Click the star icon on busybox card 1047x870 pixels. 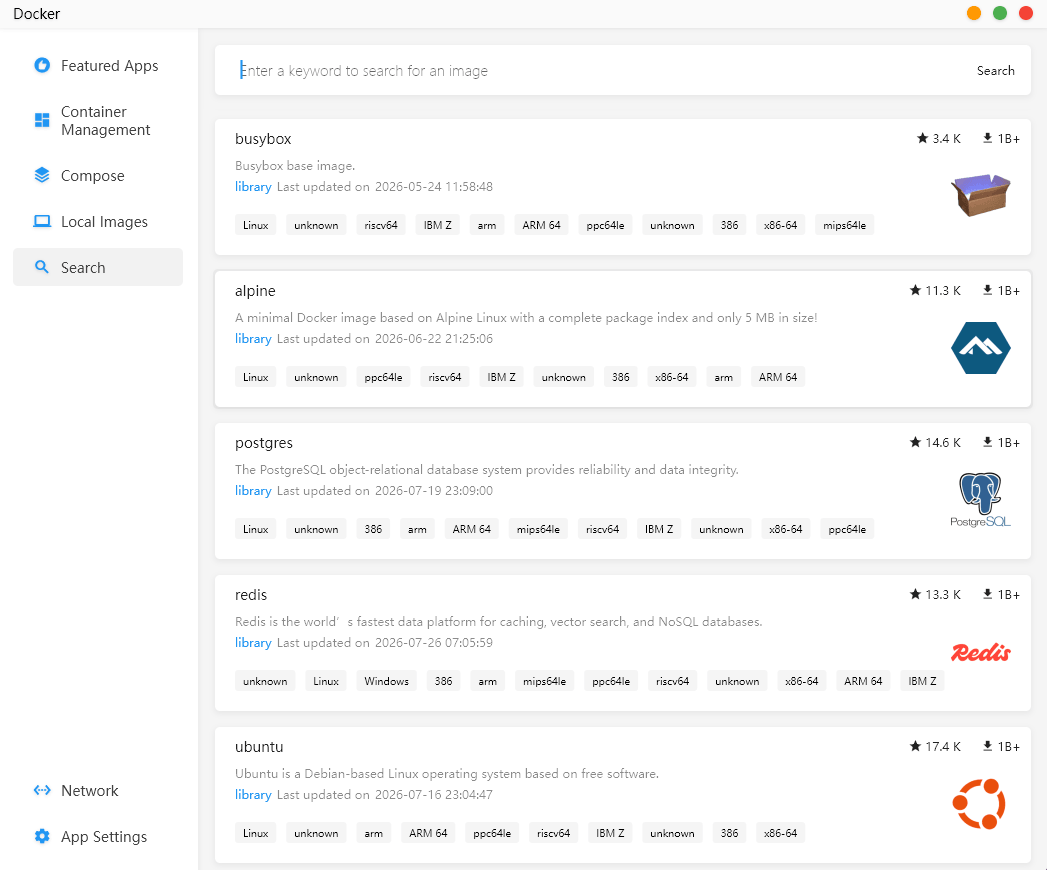coord(922,138)
